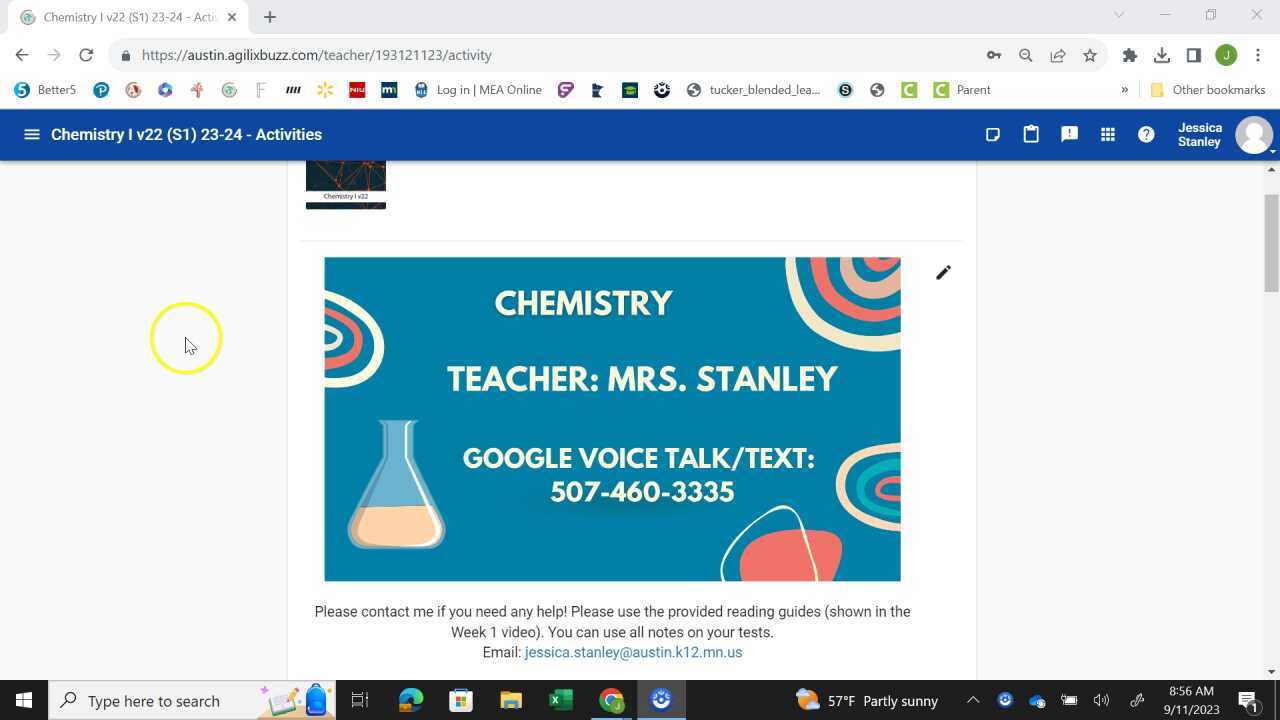Expand hidden bookmarks with chevron

1124,90
